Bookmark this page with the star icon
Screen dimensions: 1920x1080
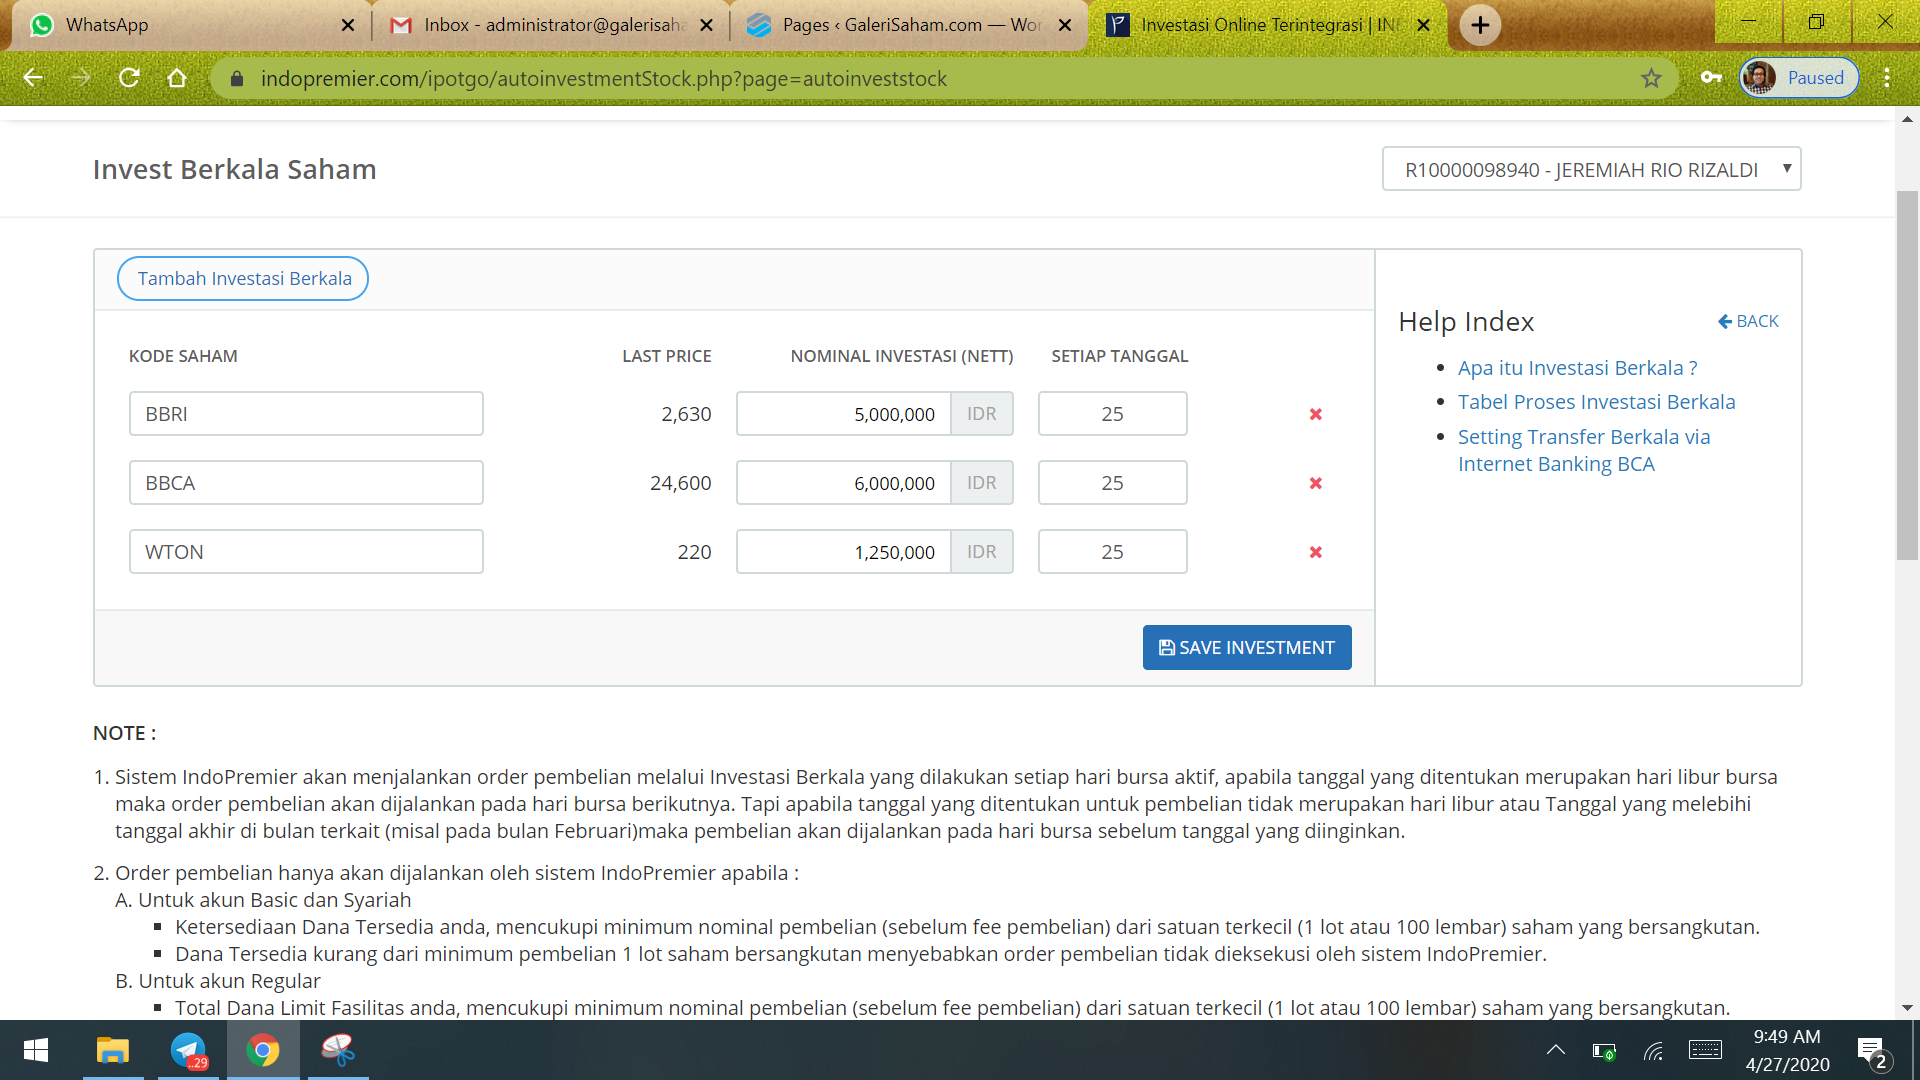(1651, 78)
